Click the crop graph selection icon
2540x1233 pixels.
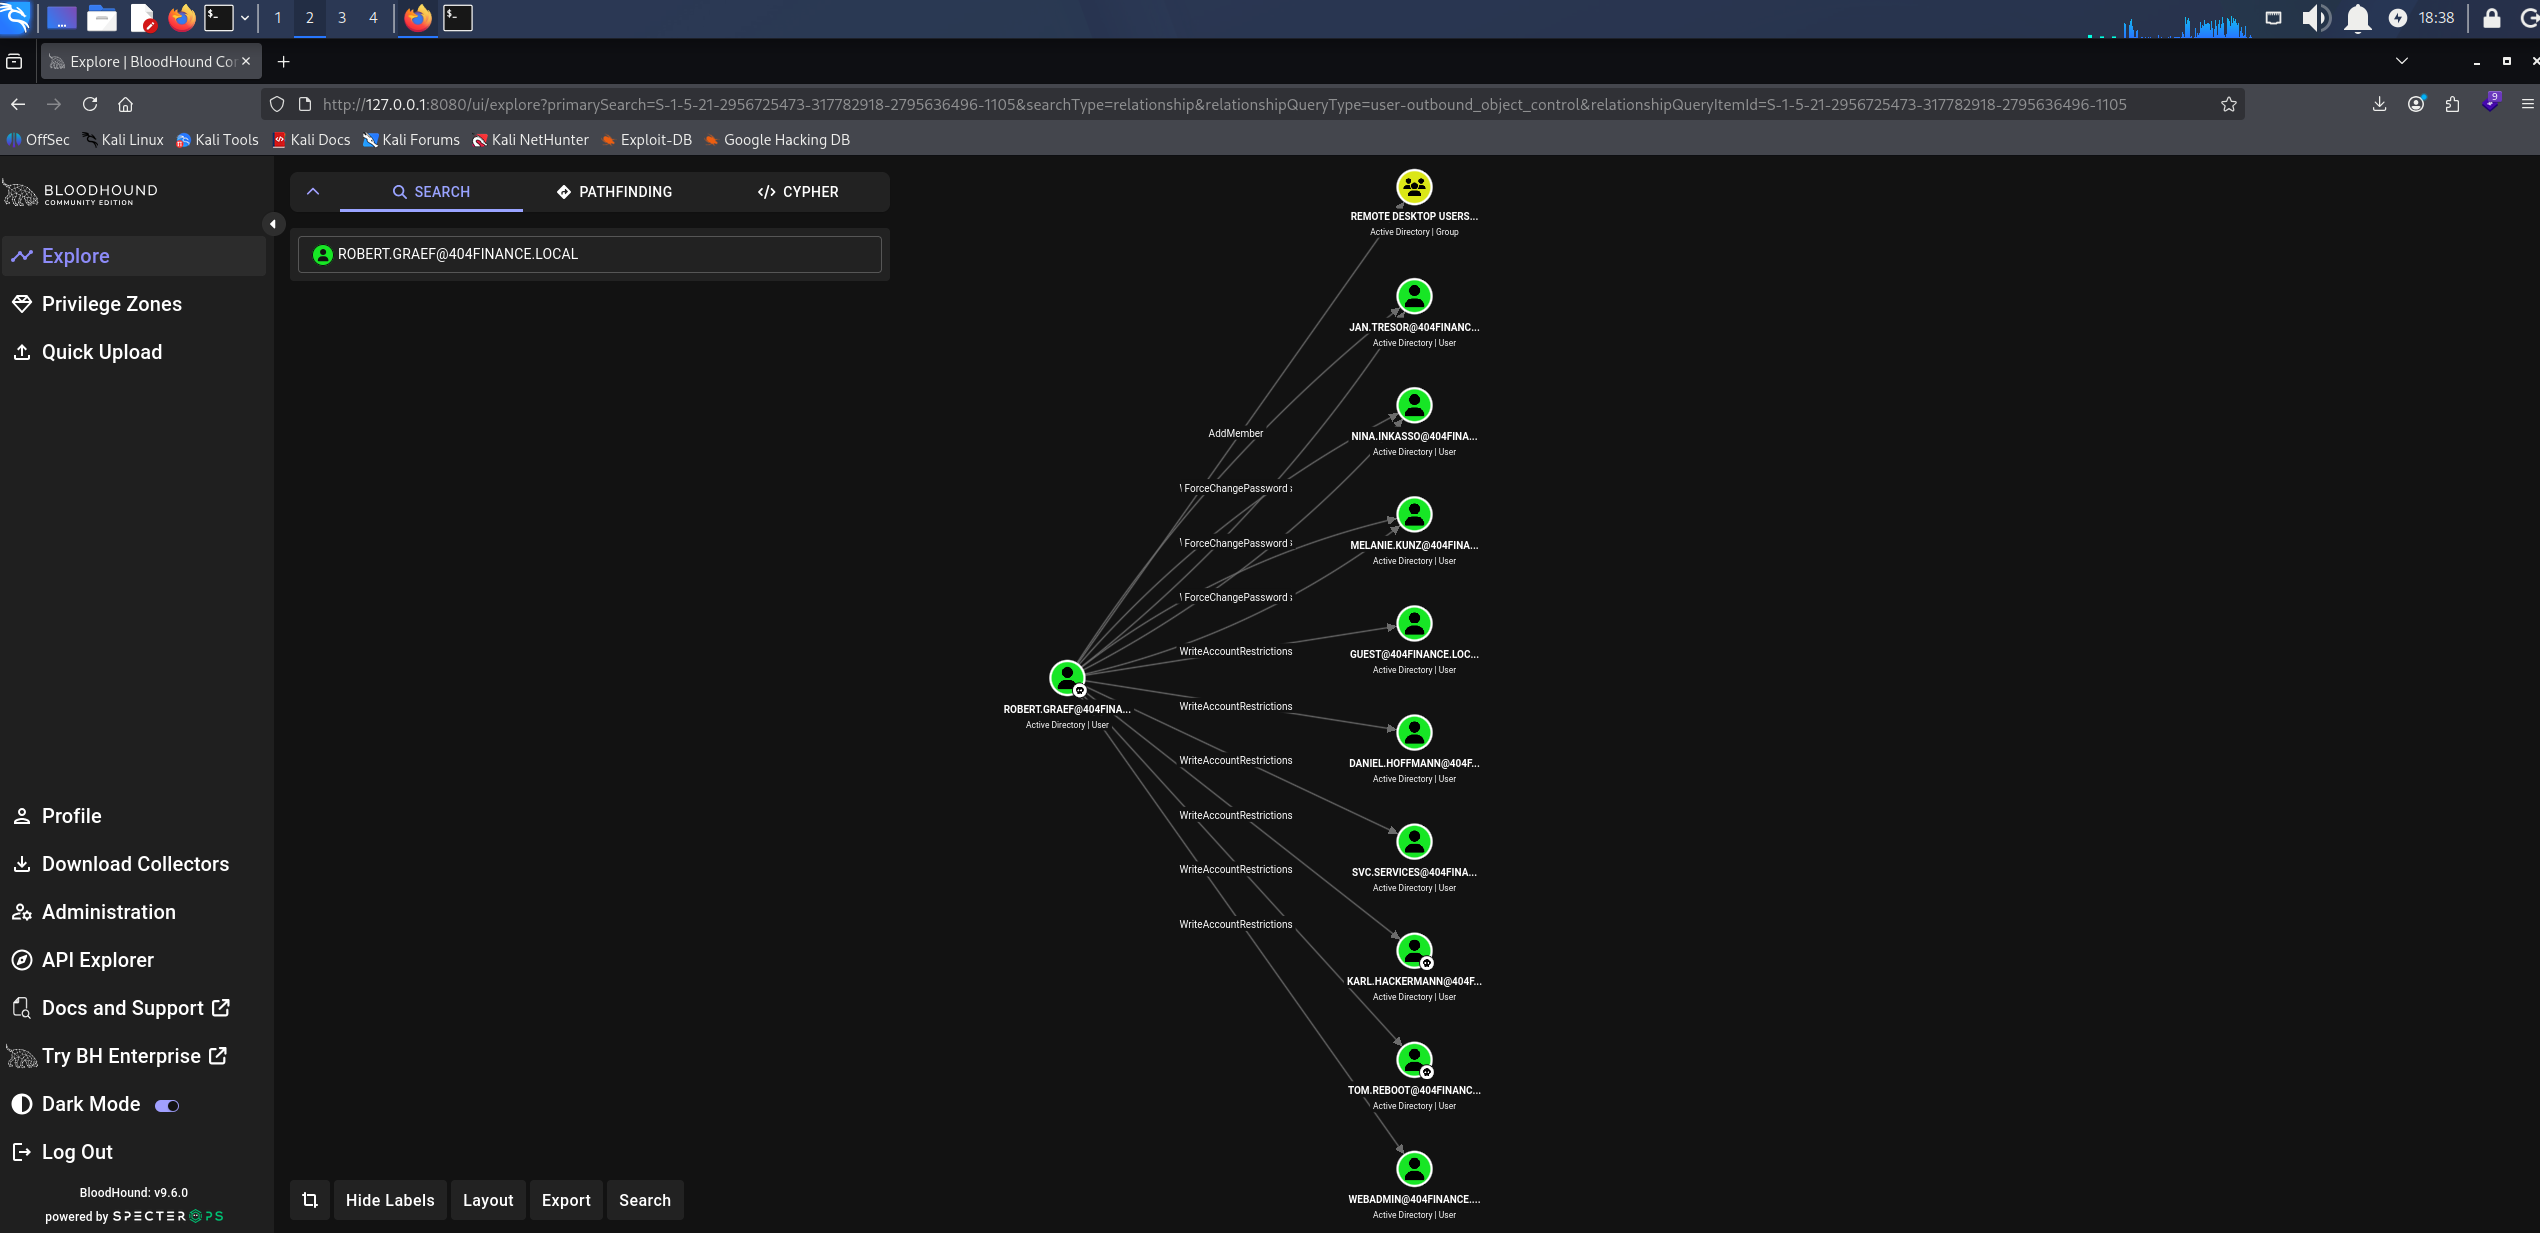tap(310, 1200)
